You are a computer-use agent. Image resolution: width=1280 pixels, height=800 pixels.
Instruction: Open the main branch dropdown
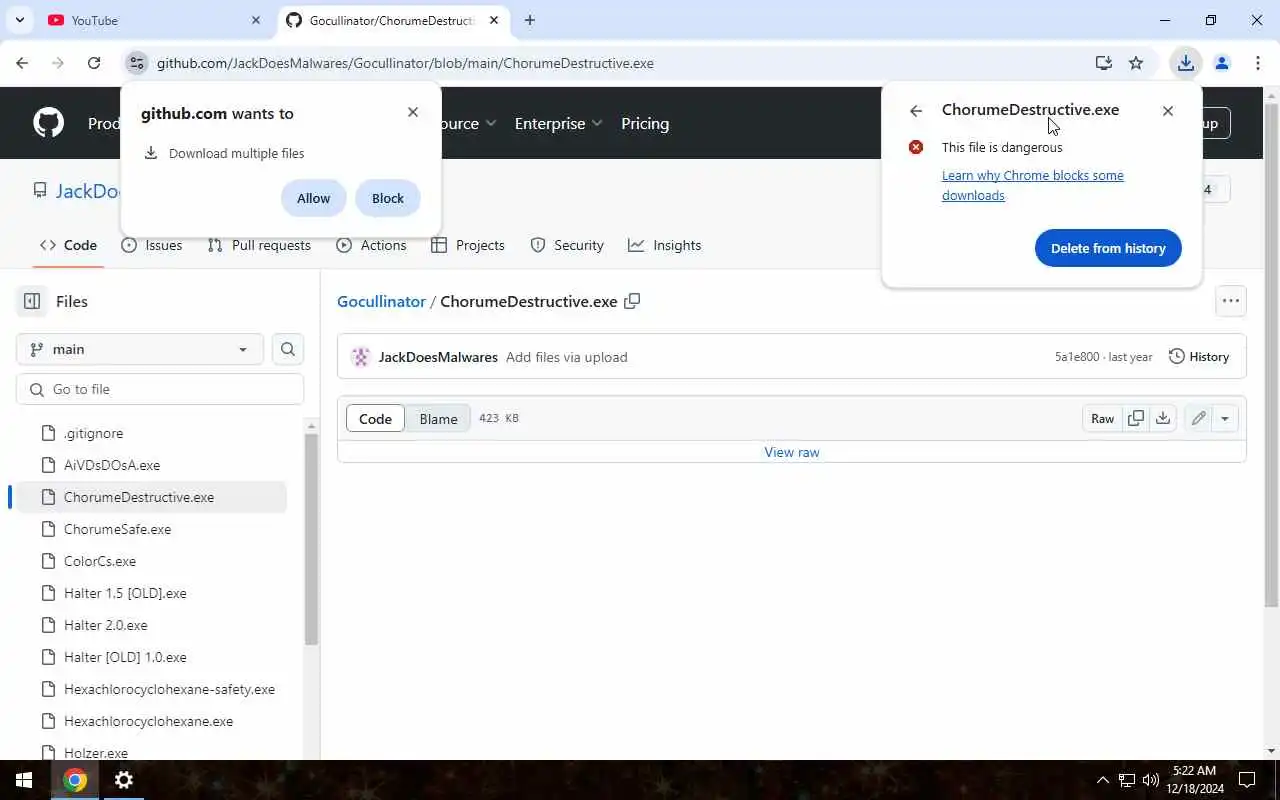pyautogui.click(x=140, y=349)
